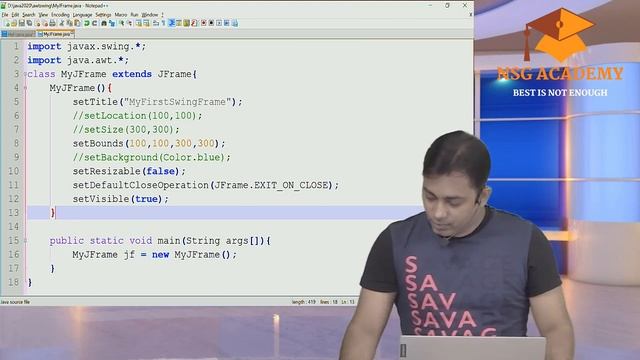The image size is (640, 360).
Task: Click 'MyJFrame jf = new MyJFrame();' on line 16
Action: [x=154, y=255]
